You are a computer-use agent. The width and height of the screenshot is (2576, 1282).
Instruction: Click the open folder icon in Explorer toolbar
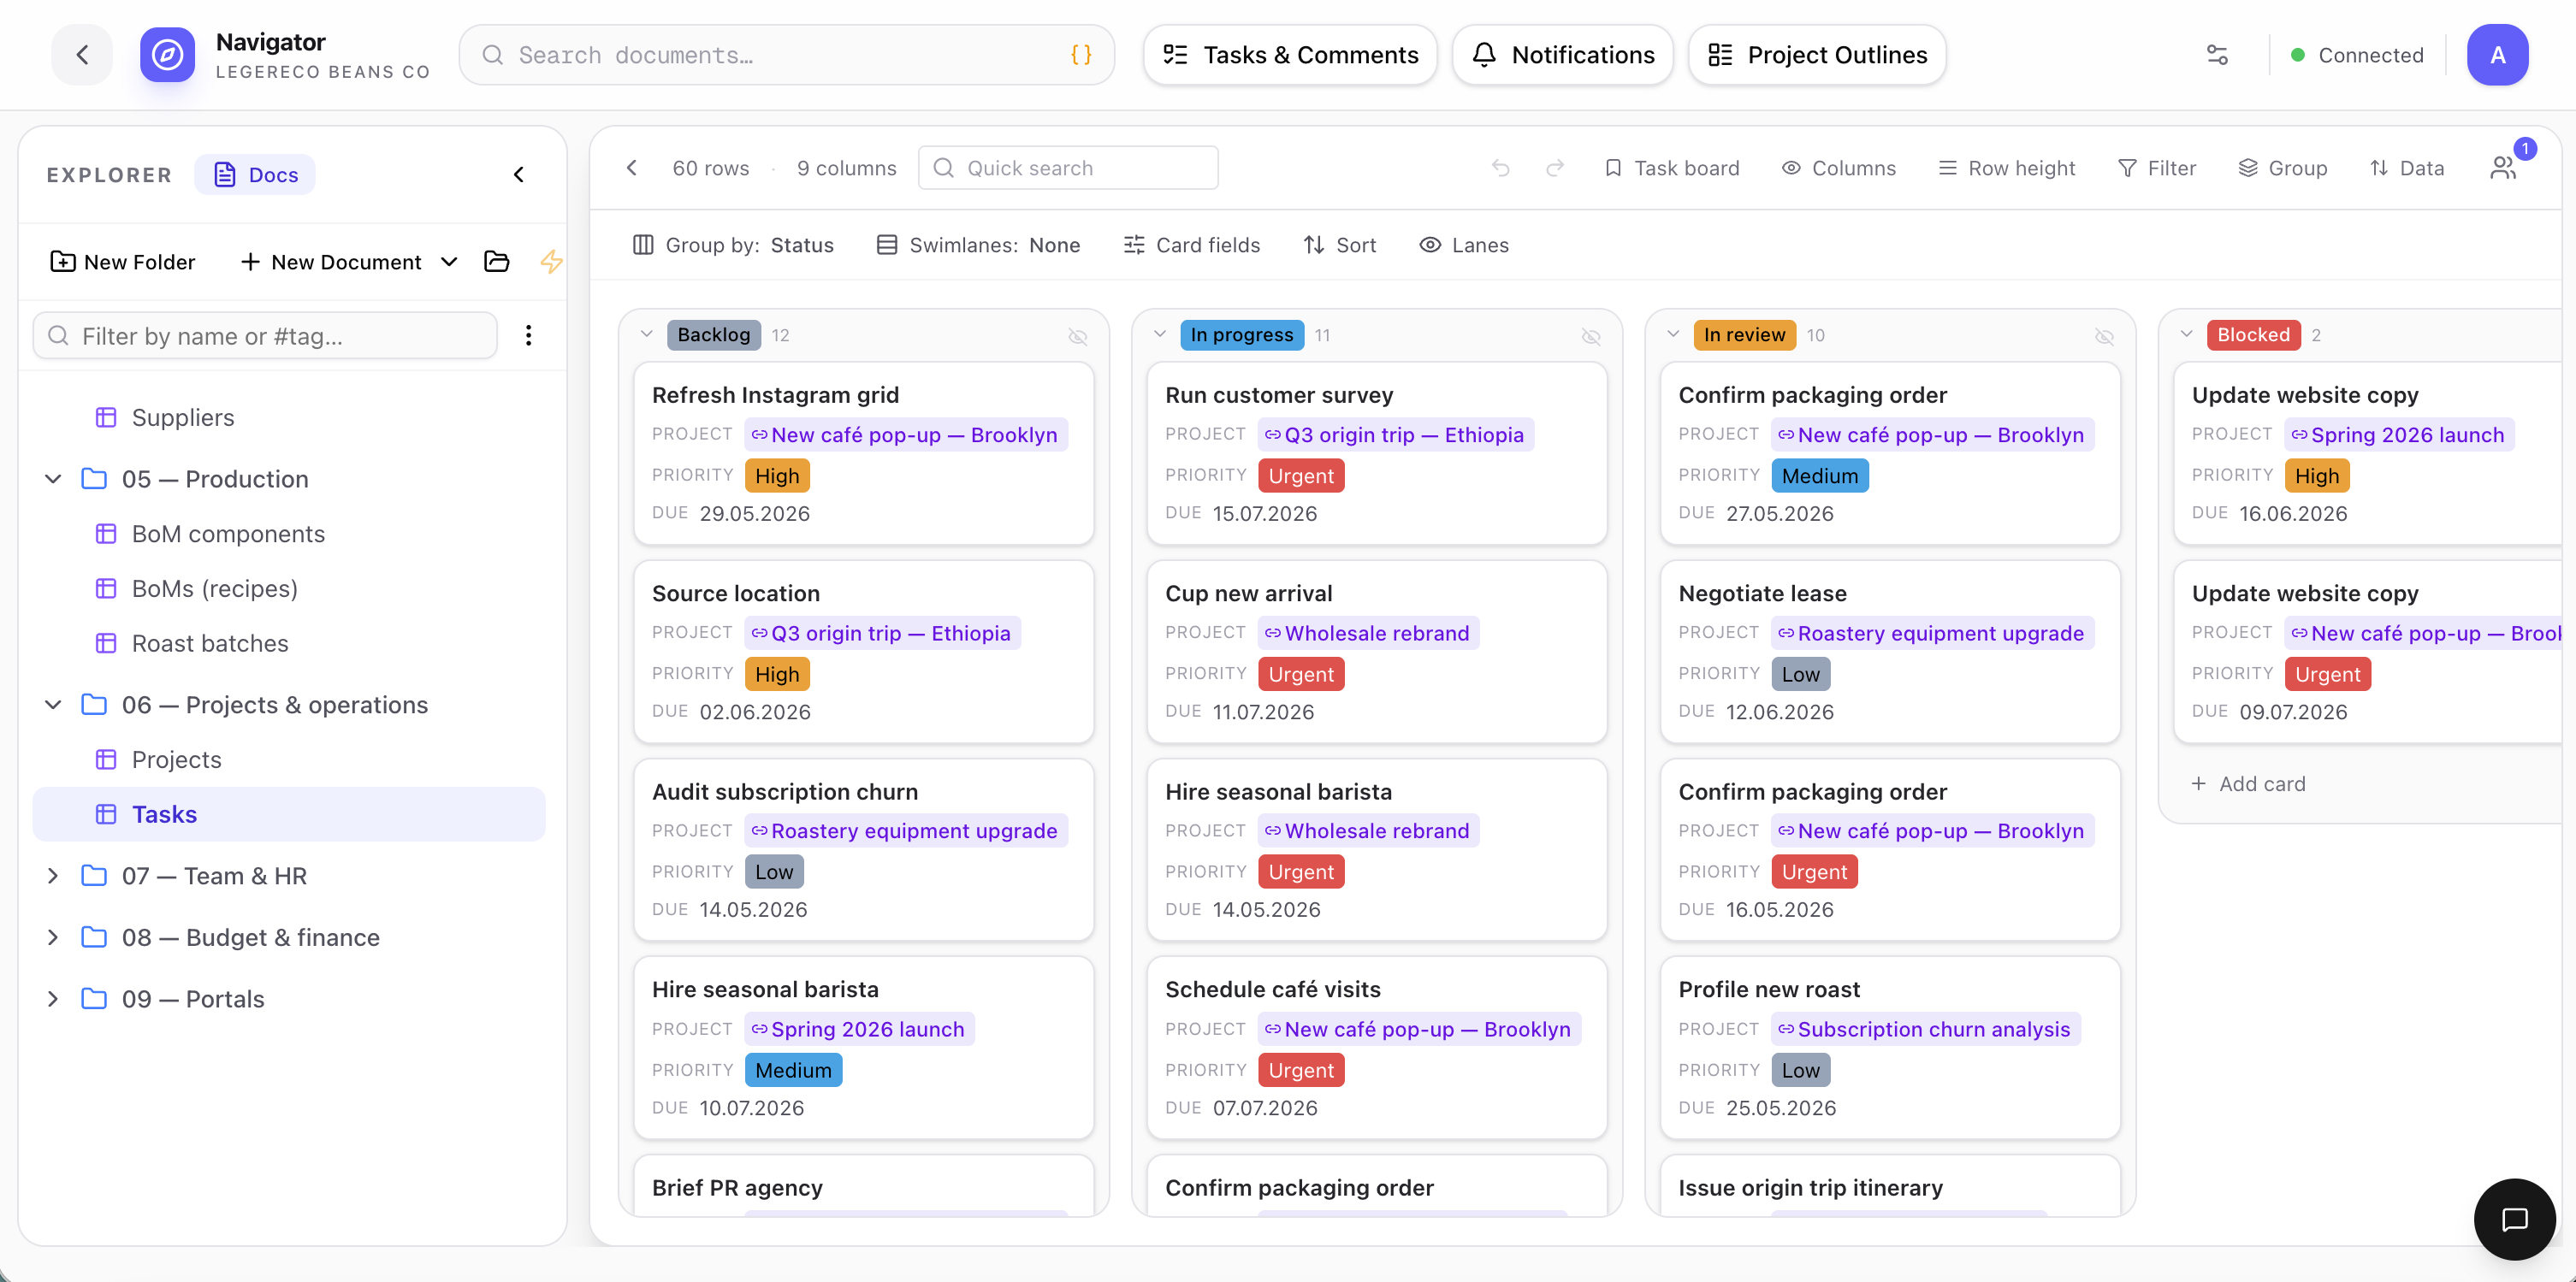(497, 262)
